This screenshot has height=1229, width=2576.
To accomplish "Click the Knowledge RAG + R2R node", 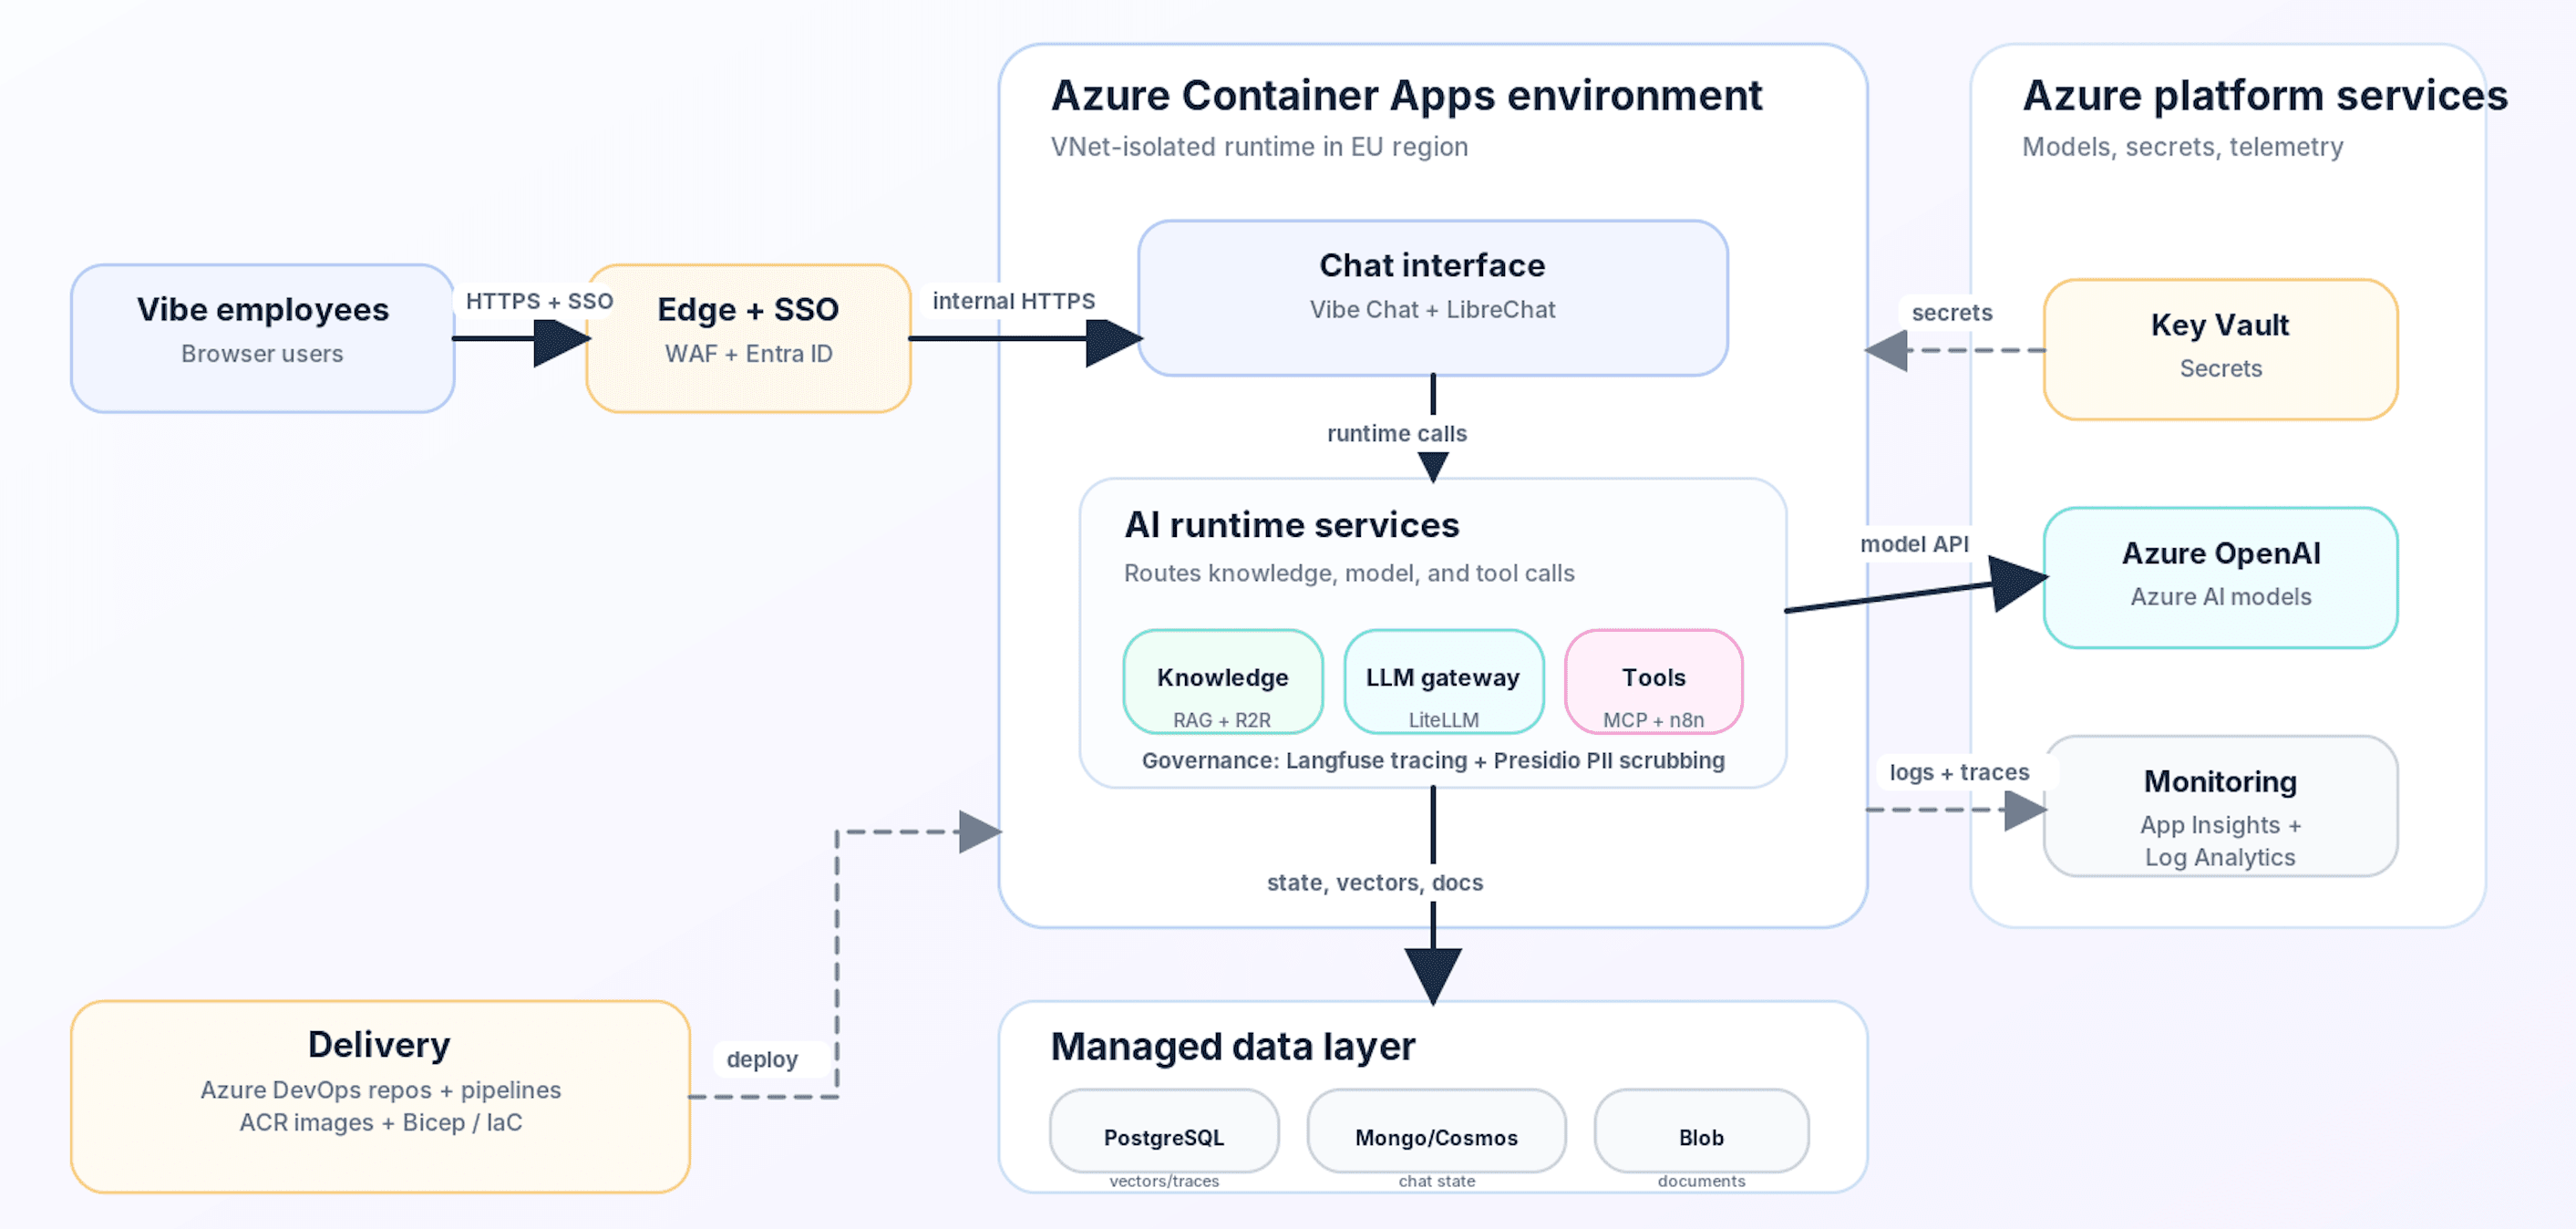I will pyautogui.click(x=1222, y=682).
